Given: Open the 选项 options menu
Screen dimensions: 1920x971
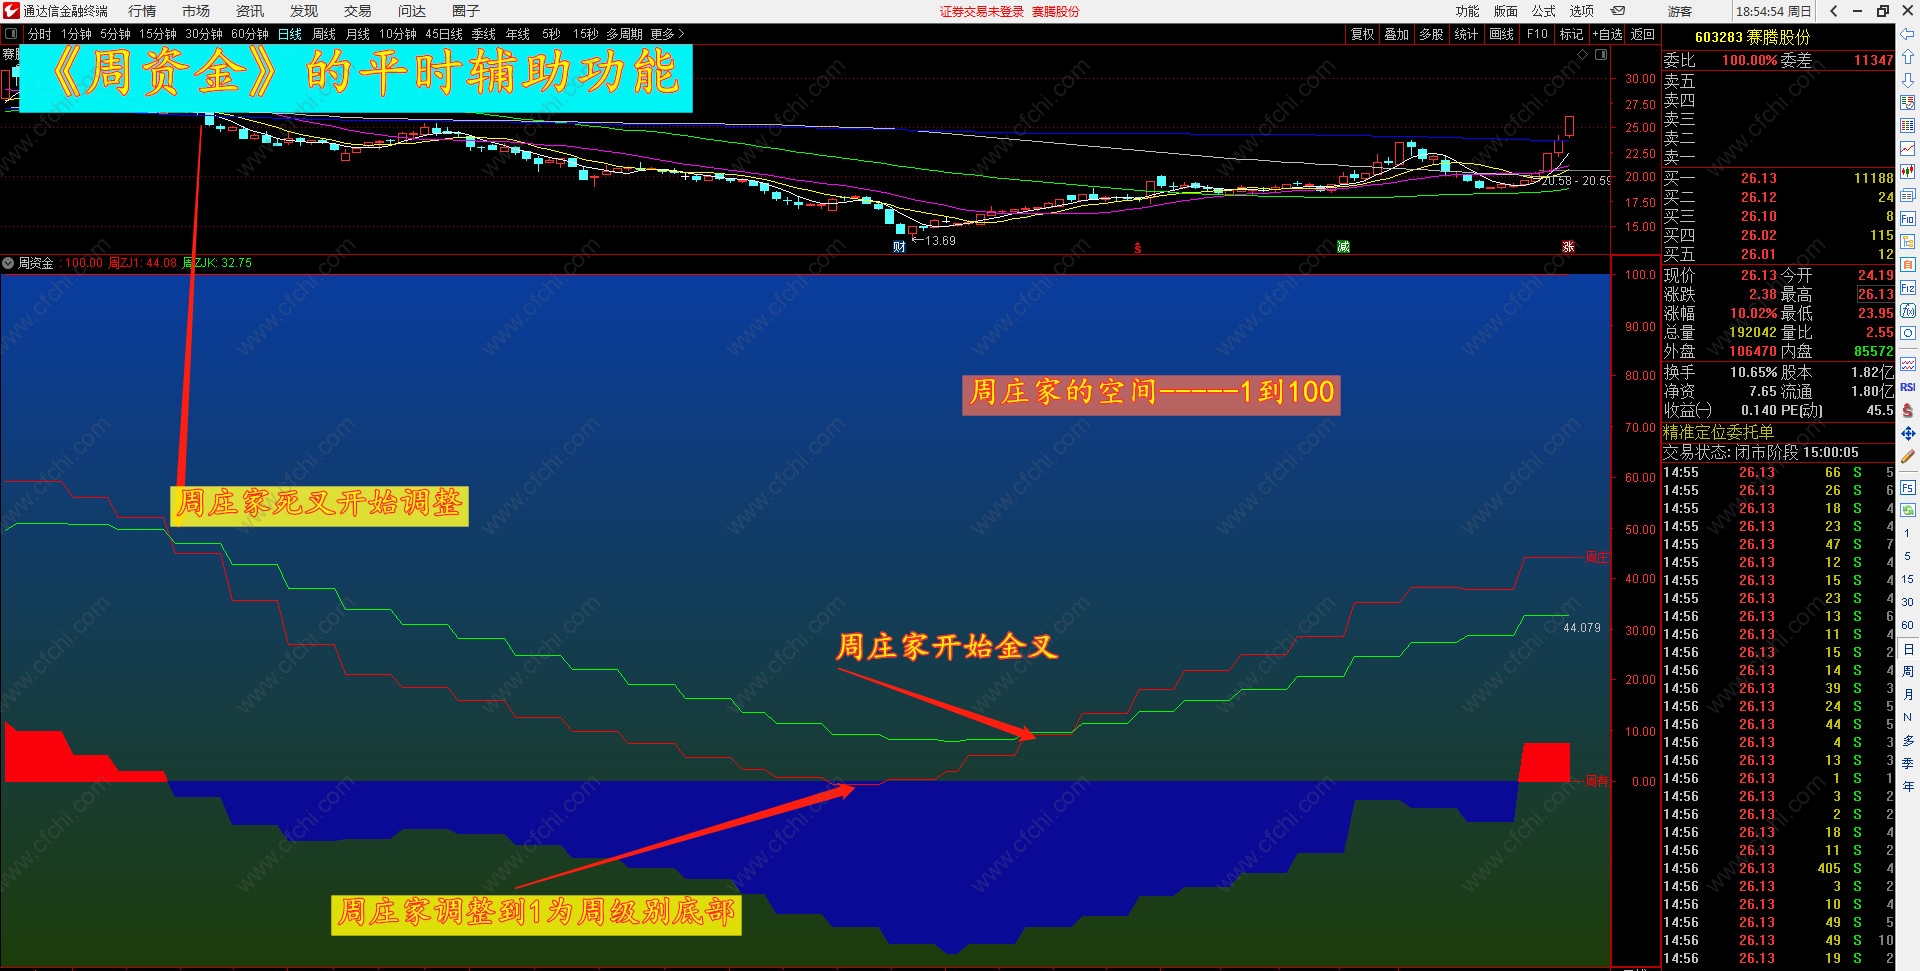Looking at the screenshot, I should (1581, 11).
